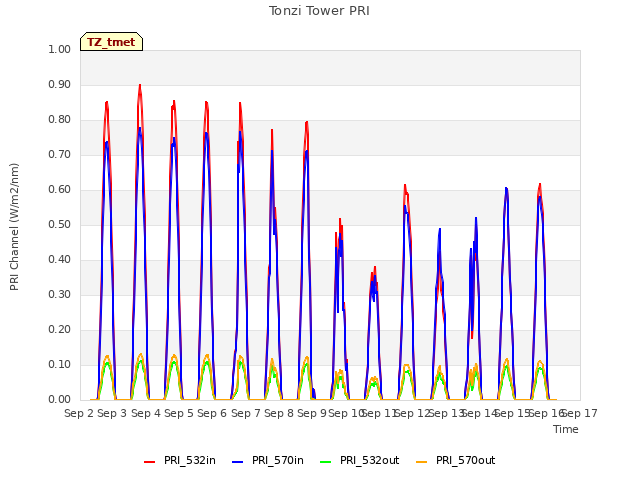The image size is (640, 480).
Task: Toggle the PRI_532in legend entry
Action: pos(180,460)
